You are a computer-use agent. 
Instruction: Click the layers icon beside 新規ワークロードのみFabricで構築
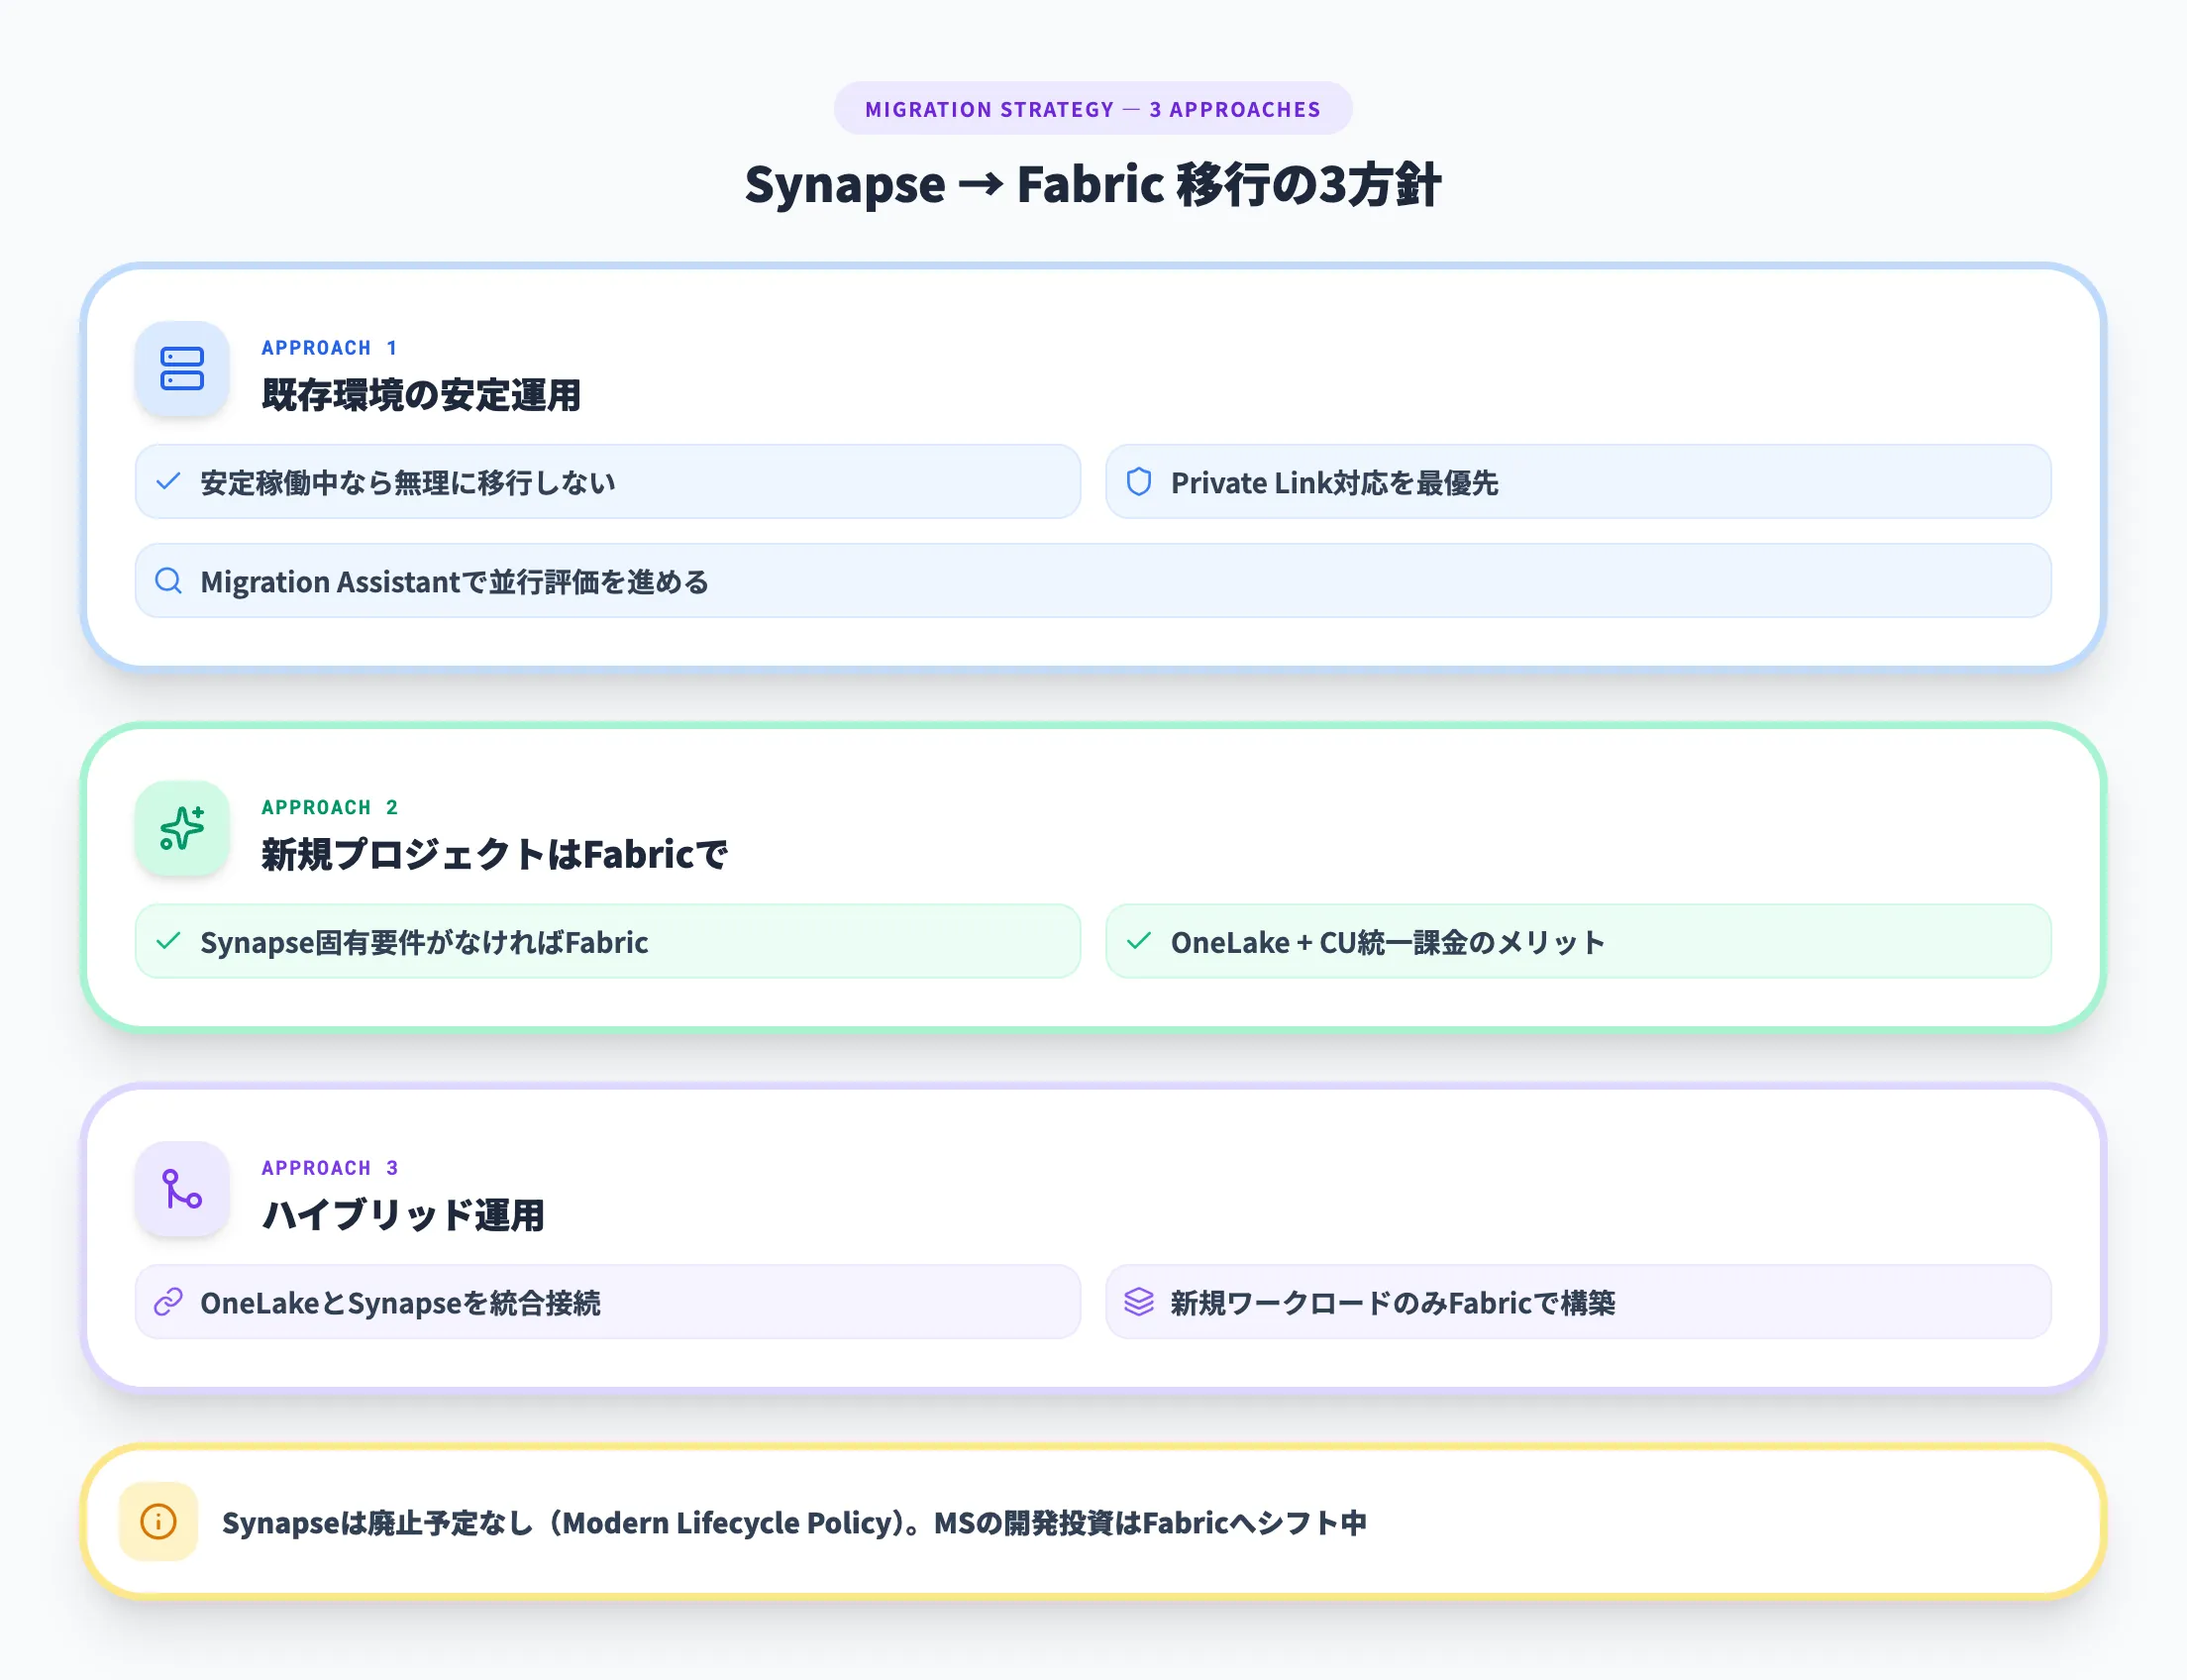[x=1139, y=1301]
